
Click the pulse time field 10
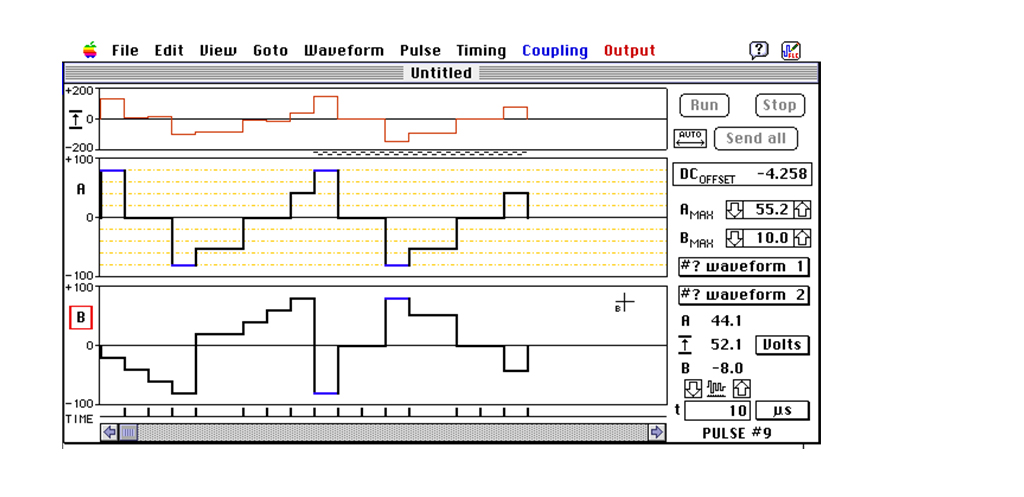click(717, 411)
